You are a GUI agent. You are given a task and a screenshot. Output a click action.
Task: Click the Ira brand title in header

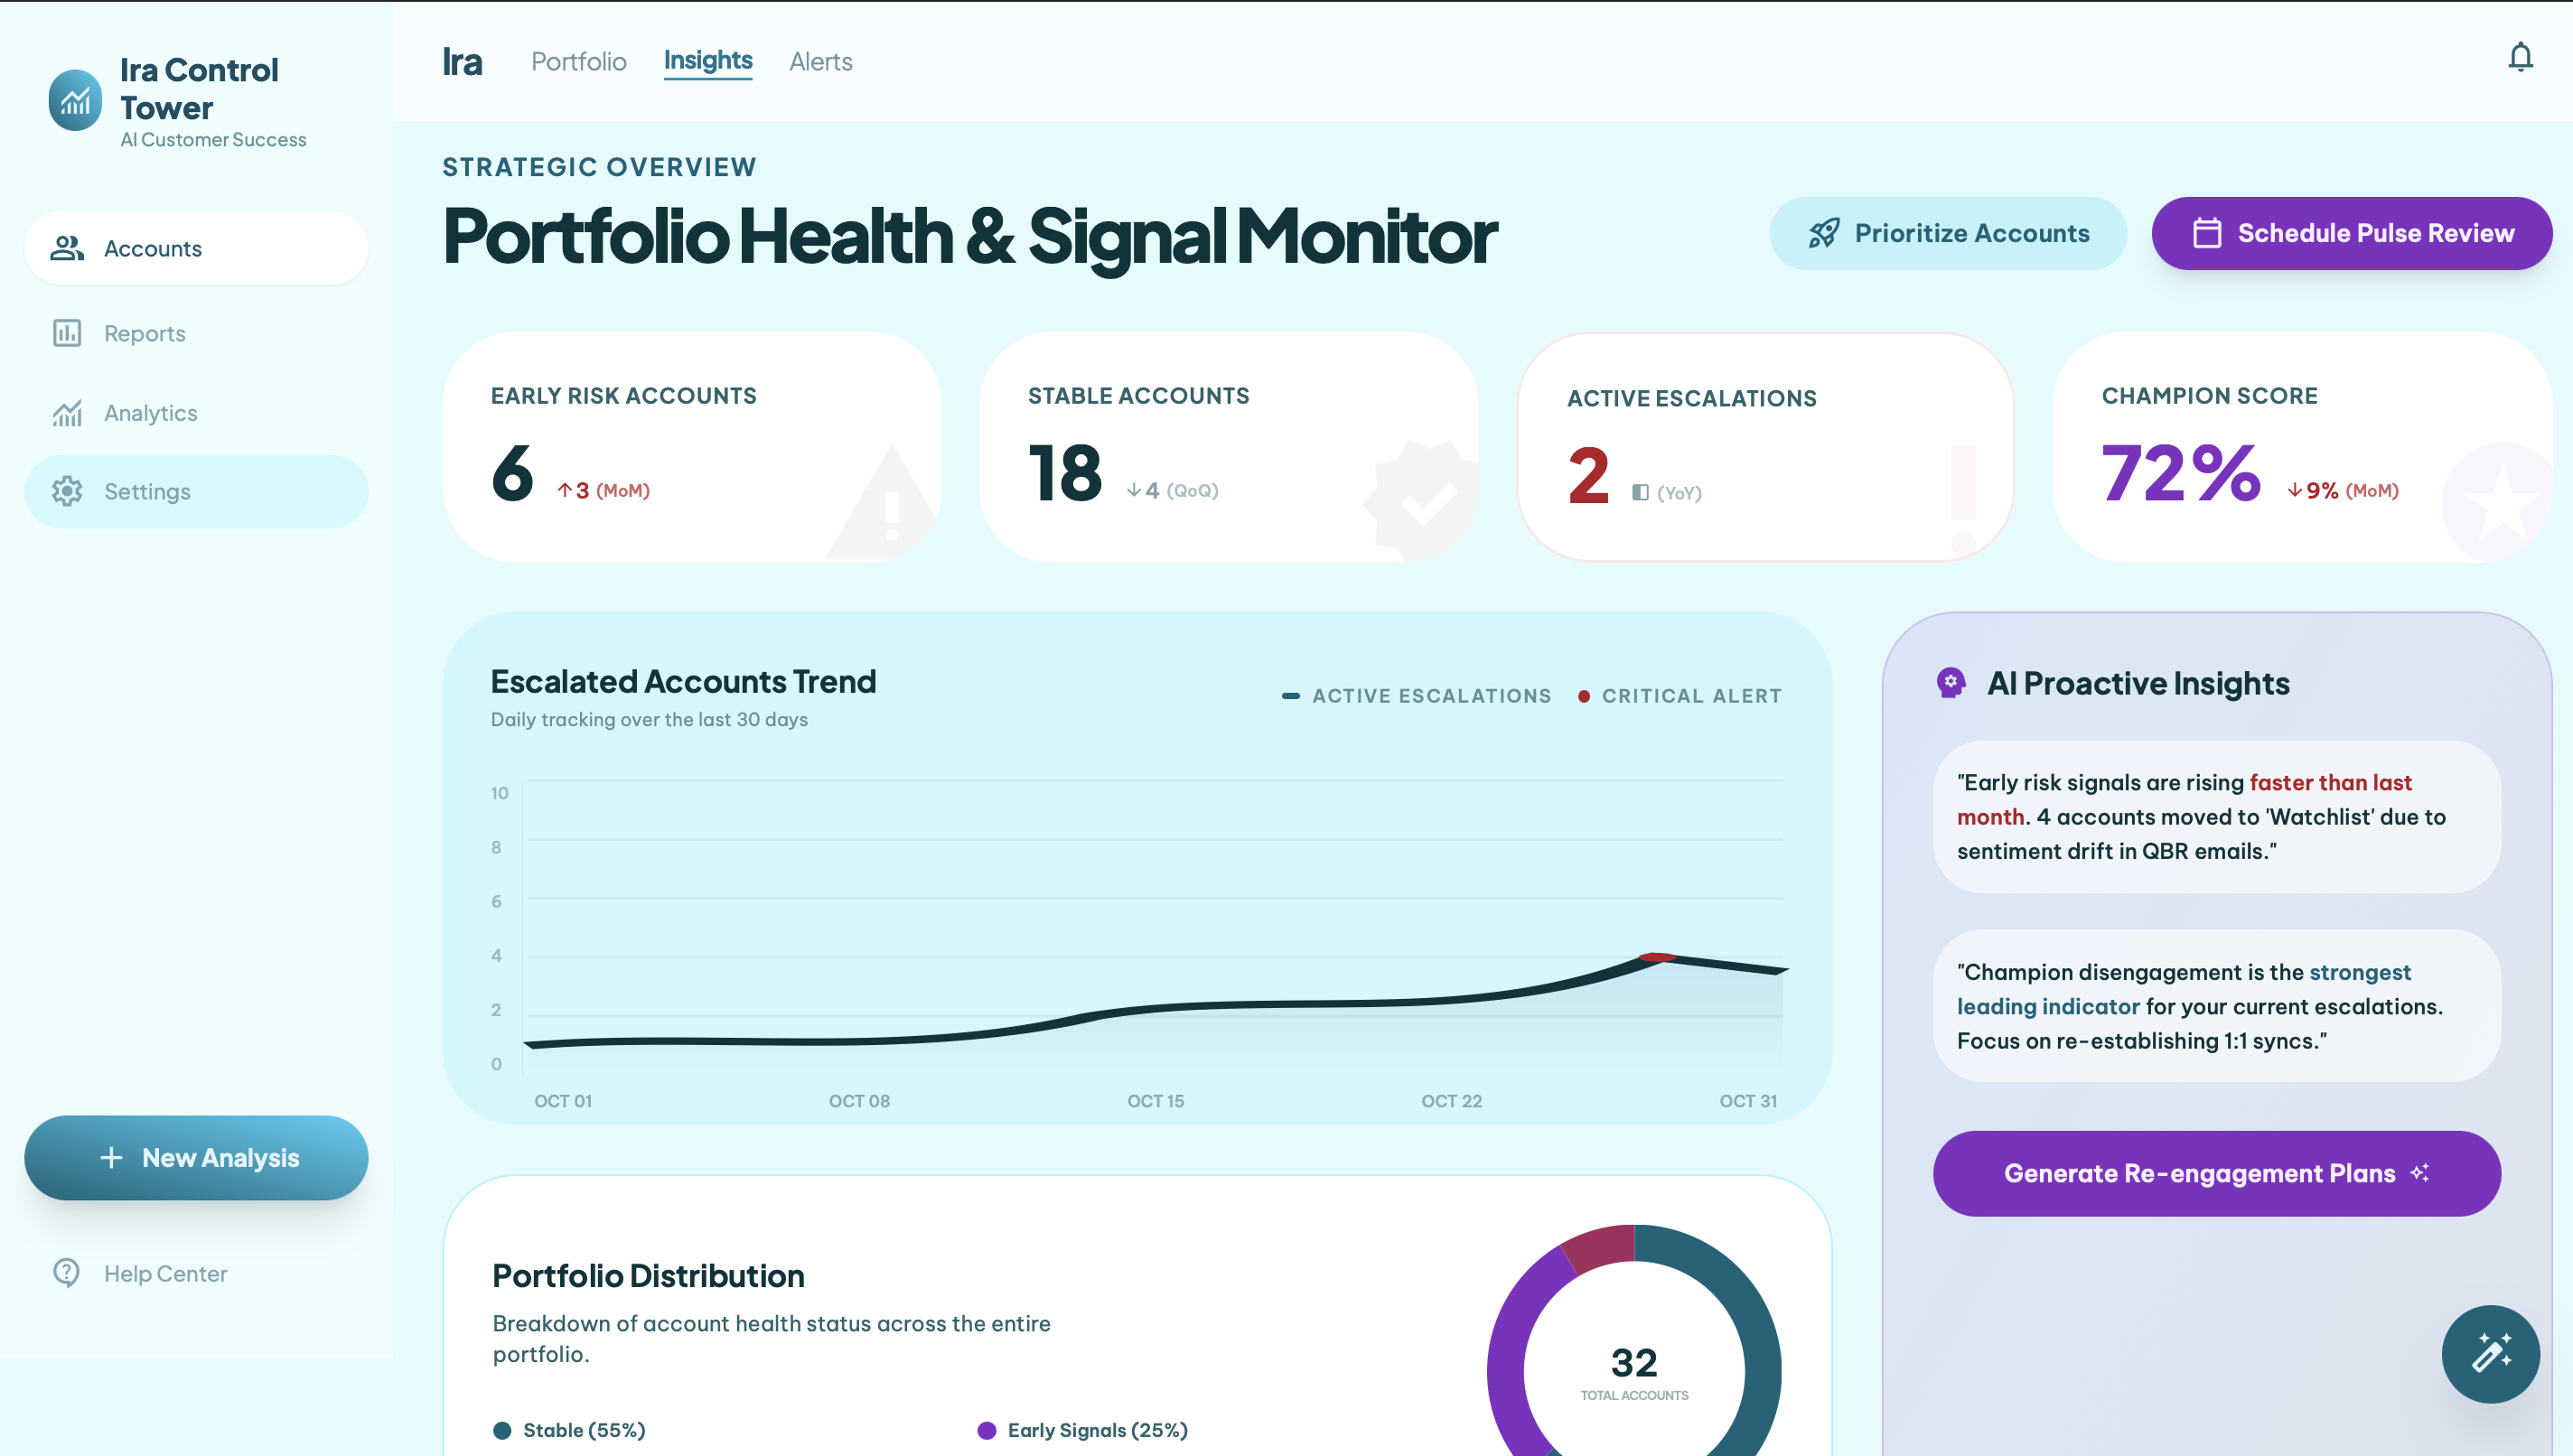click(463, 62)
